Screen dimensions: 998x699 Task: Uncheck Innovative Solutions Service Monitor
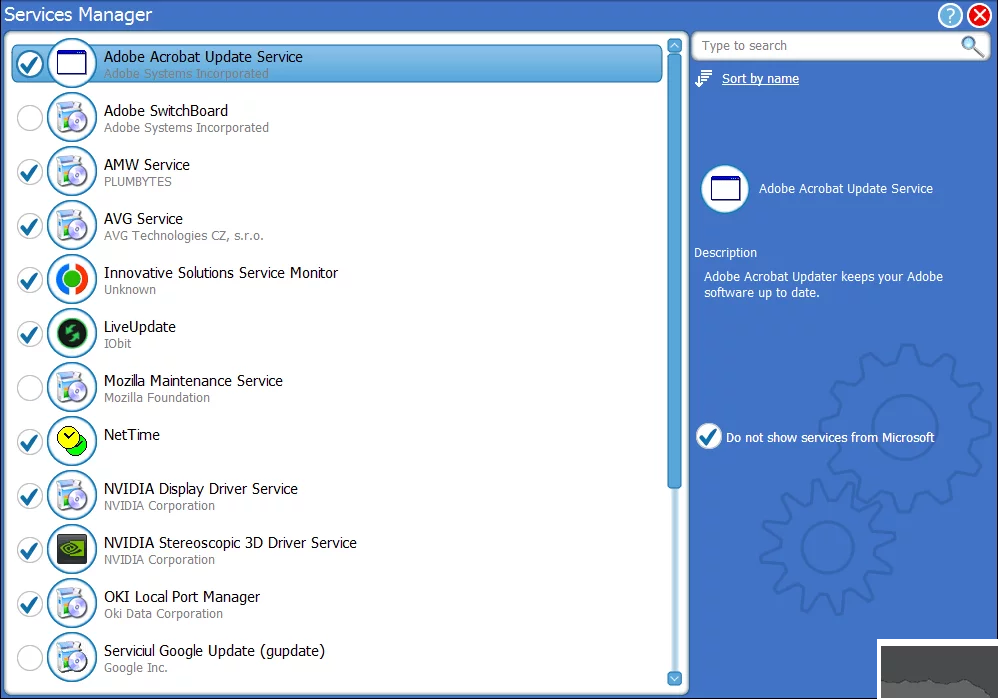pyautogui.click(x=29, y=280)
